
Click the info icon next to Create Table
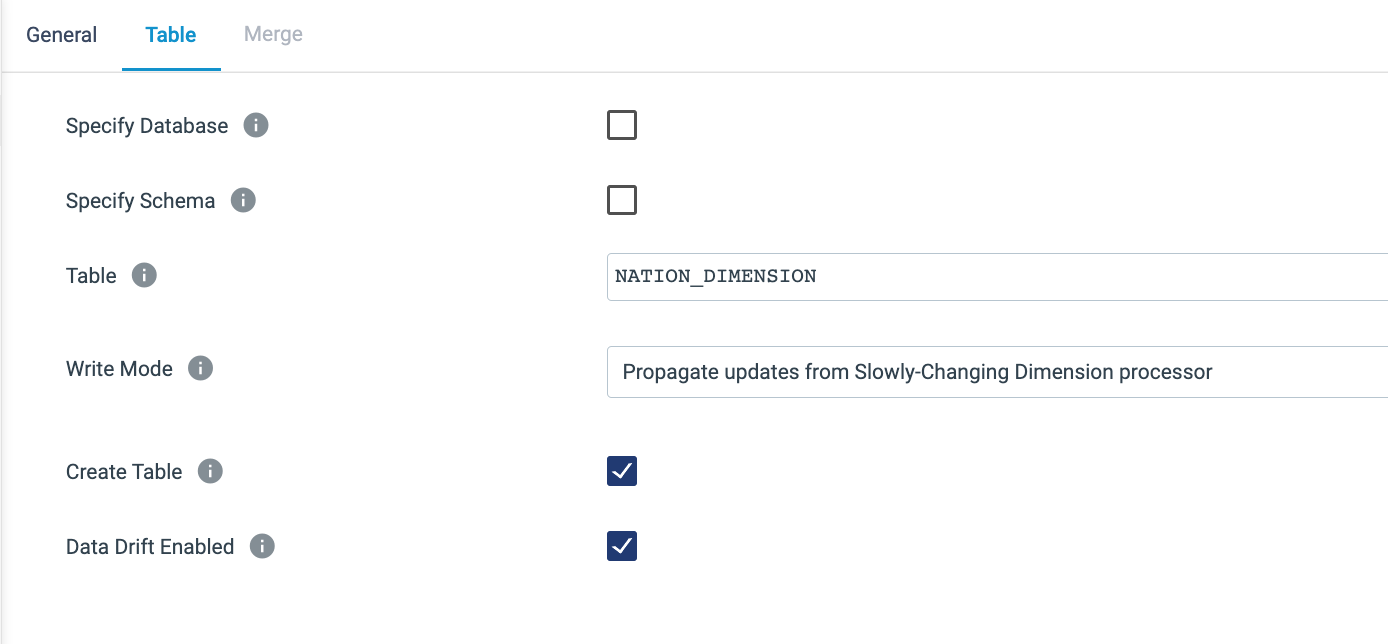(209, 471)
